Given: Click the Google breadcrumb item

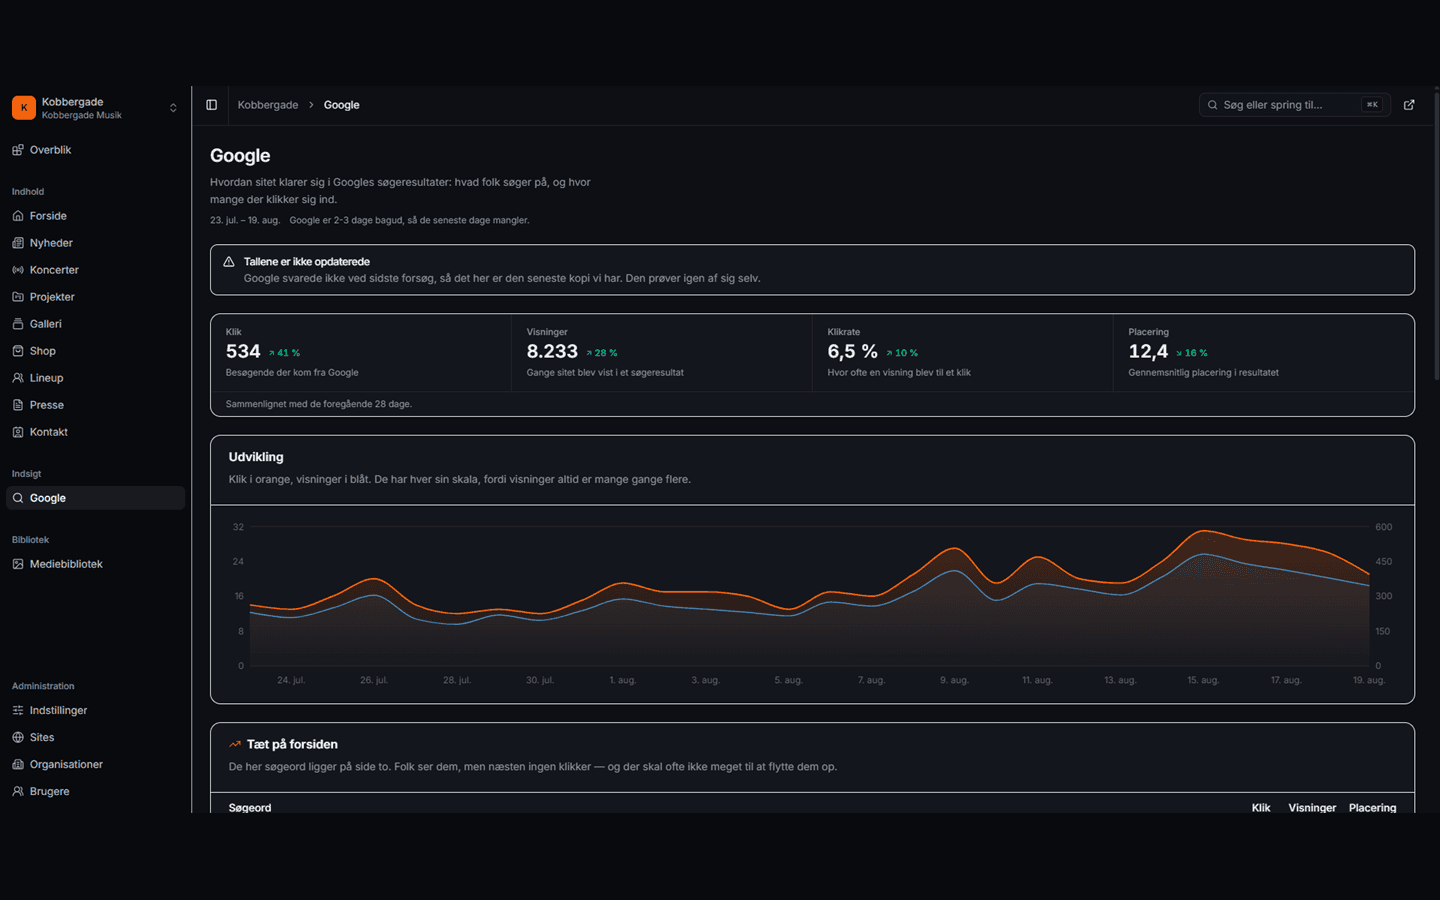Looking at the screenshot, I should point(341,105).
